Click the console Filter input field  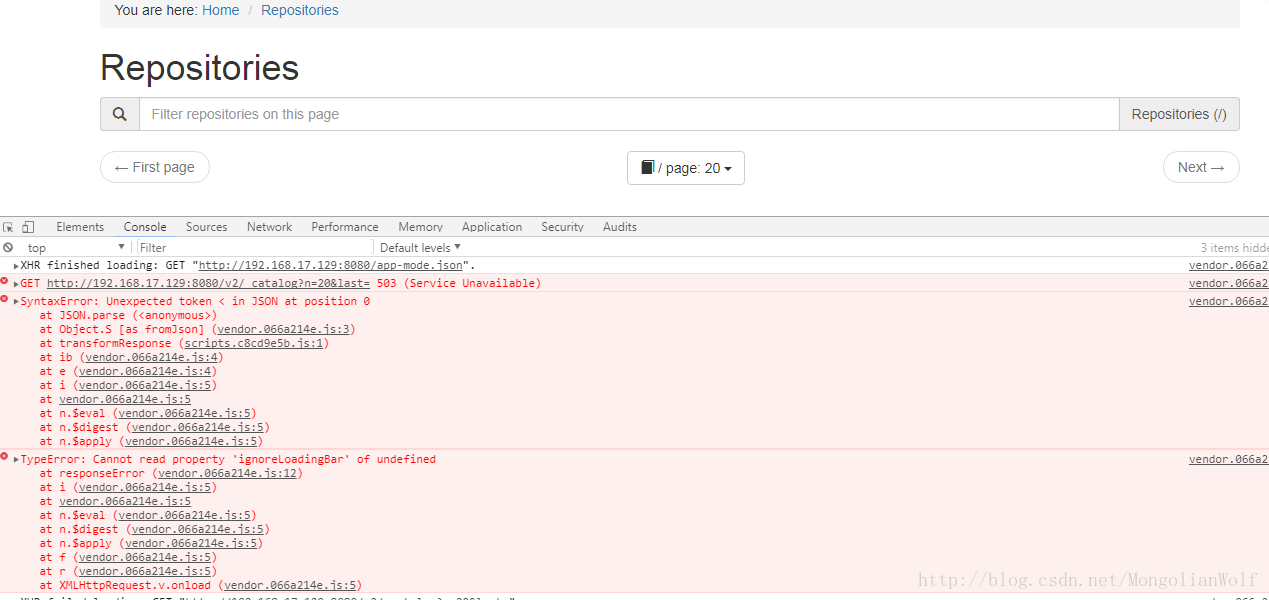255,247
